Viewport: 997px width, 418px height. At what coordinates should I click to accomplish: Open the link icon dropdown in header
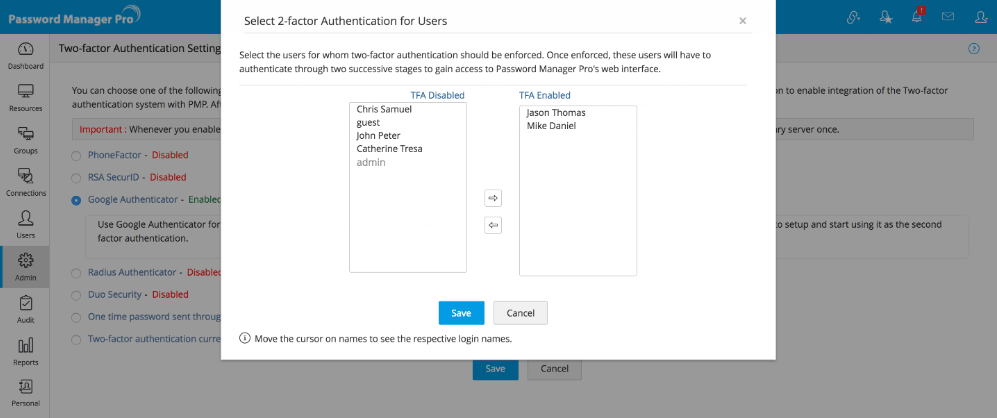tap(854, 16)
